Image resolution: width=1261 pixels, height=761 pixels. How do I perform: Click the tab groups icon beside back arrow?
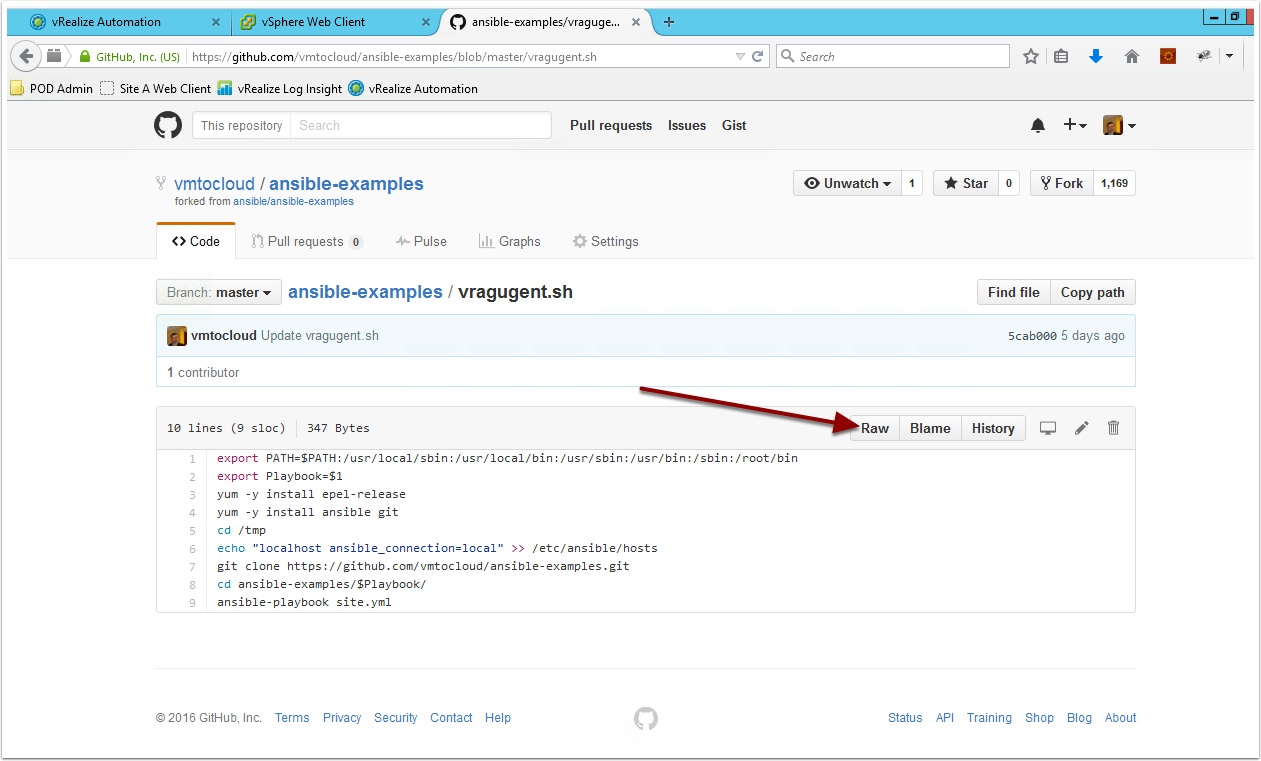coord(54,56)
